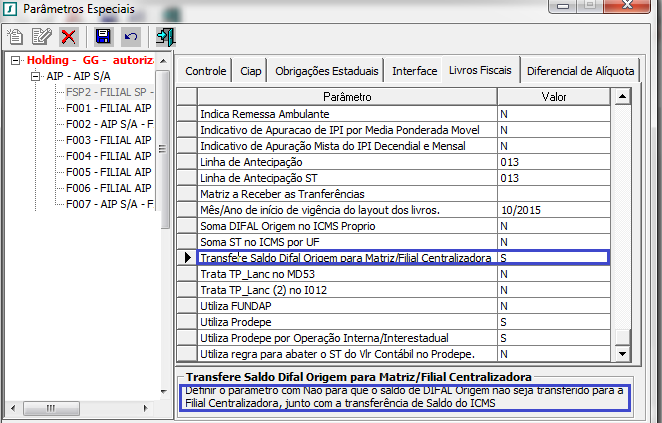This screenshot has height=423, width=662.
Task: Click the undo arrow icon
Action: pyautogui.click(x=129, y=37)
